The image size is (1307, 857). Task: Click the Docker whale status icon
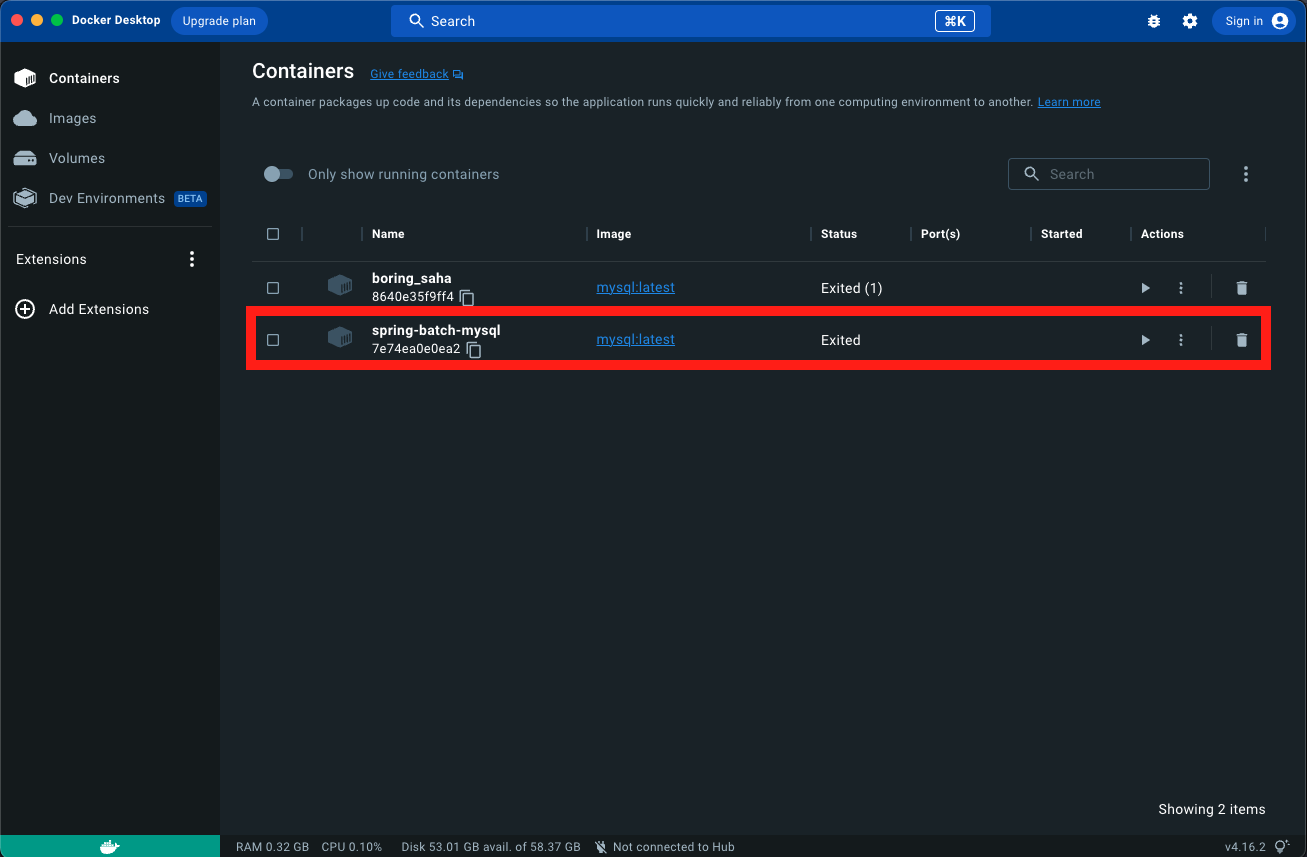(110, 847)
